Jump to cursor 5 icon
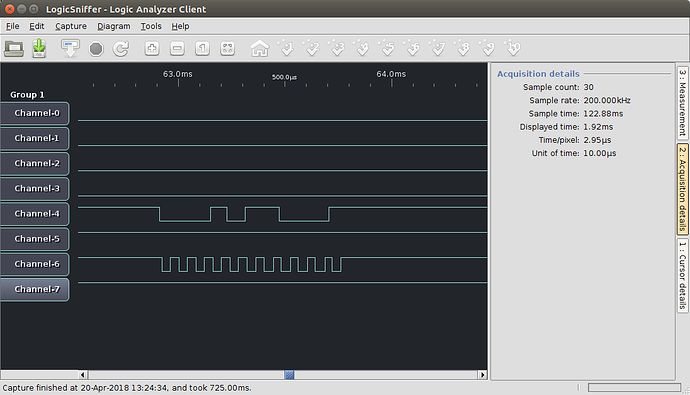Image resolution: width=690 pixels, height=395 pixels. [x=387, y=48]
